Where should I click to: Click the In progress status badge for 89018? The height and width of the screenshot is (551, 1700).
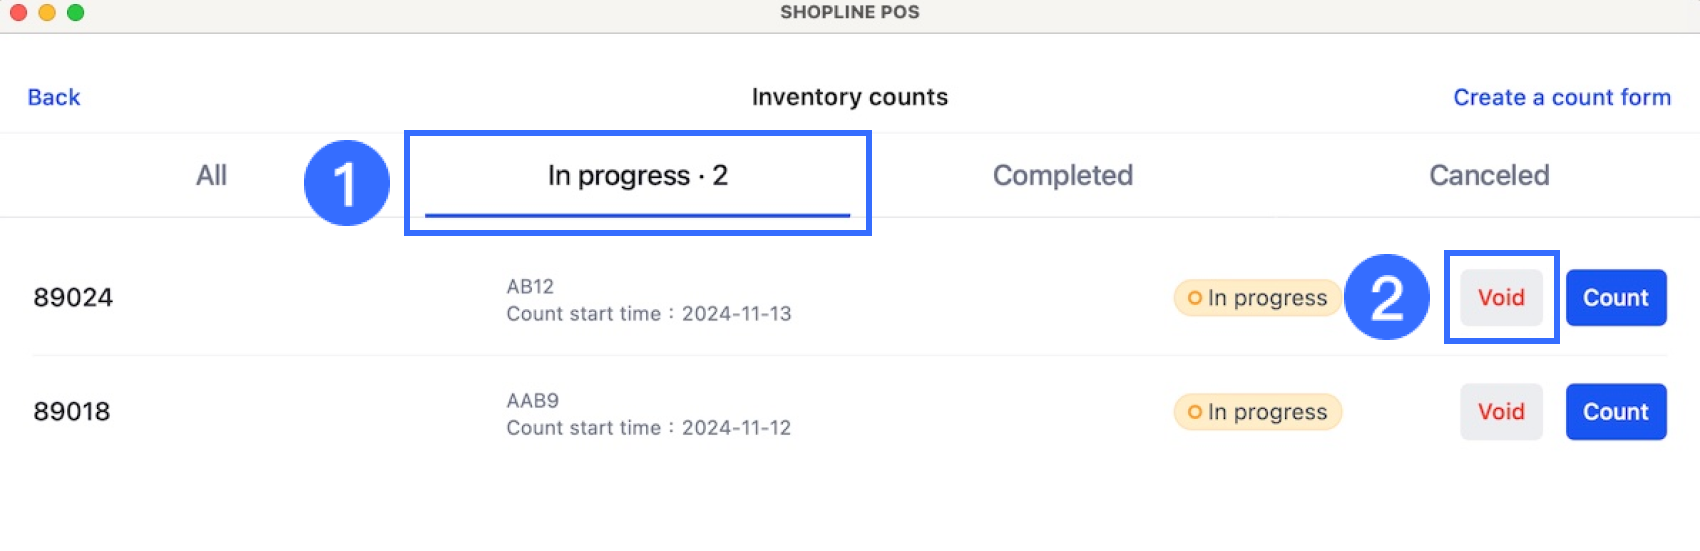[x=1257, y=412]
